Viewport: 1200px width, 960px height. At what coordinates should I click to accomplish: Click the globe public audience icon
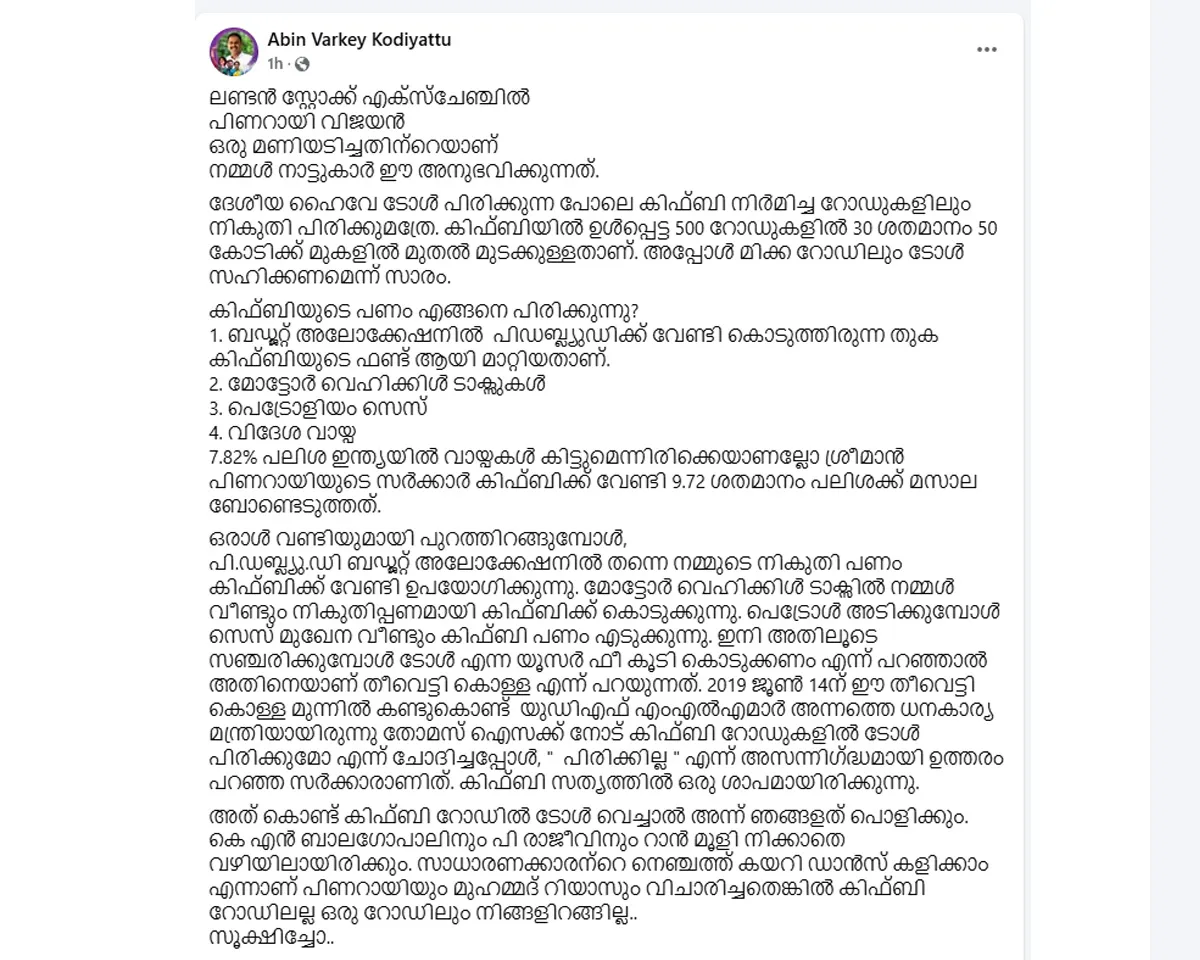pos(302,64)
